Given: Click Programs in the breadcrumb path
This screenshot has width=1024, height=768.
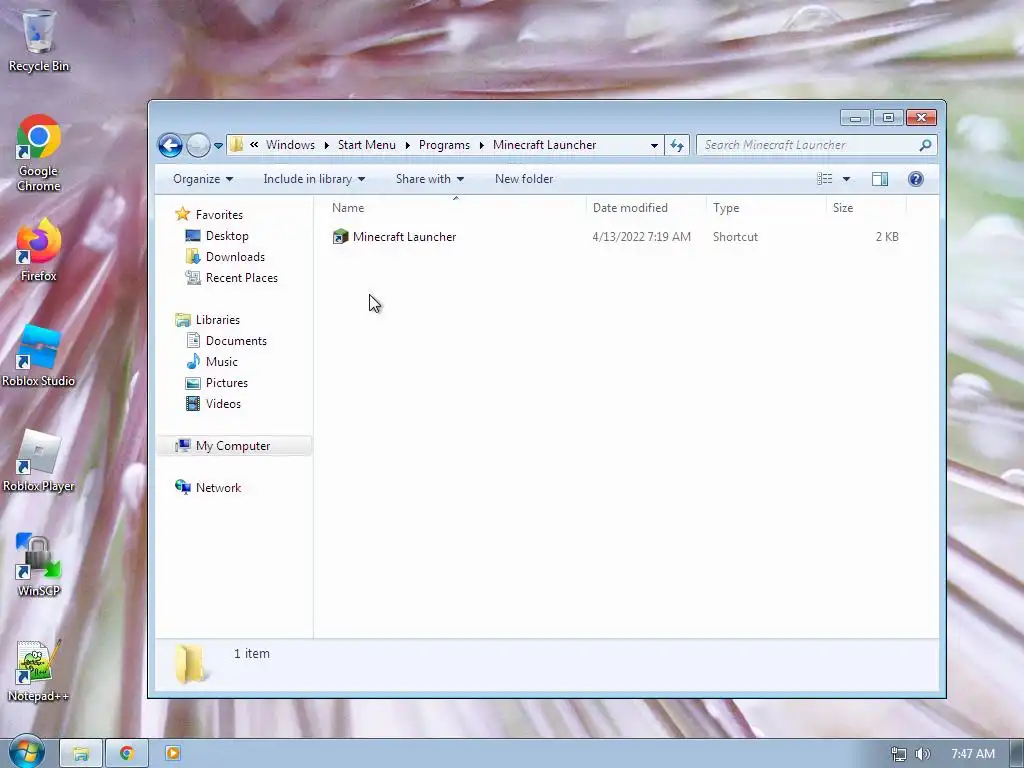Looking at the screenshot, I should point(444,145).
